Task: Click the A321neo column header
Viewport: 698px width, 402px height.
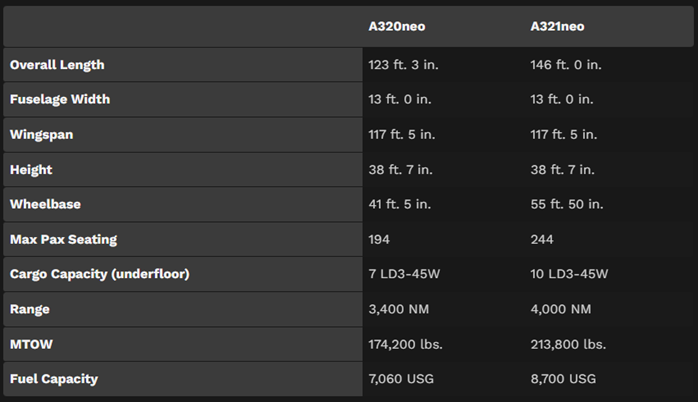Action: 557,27
